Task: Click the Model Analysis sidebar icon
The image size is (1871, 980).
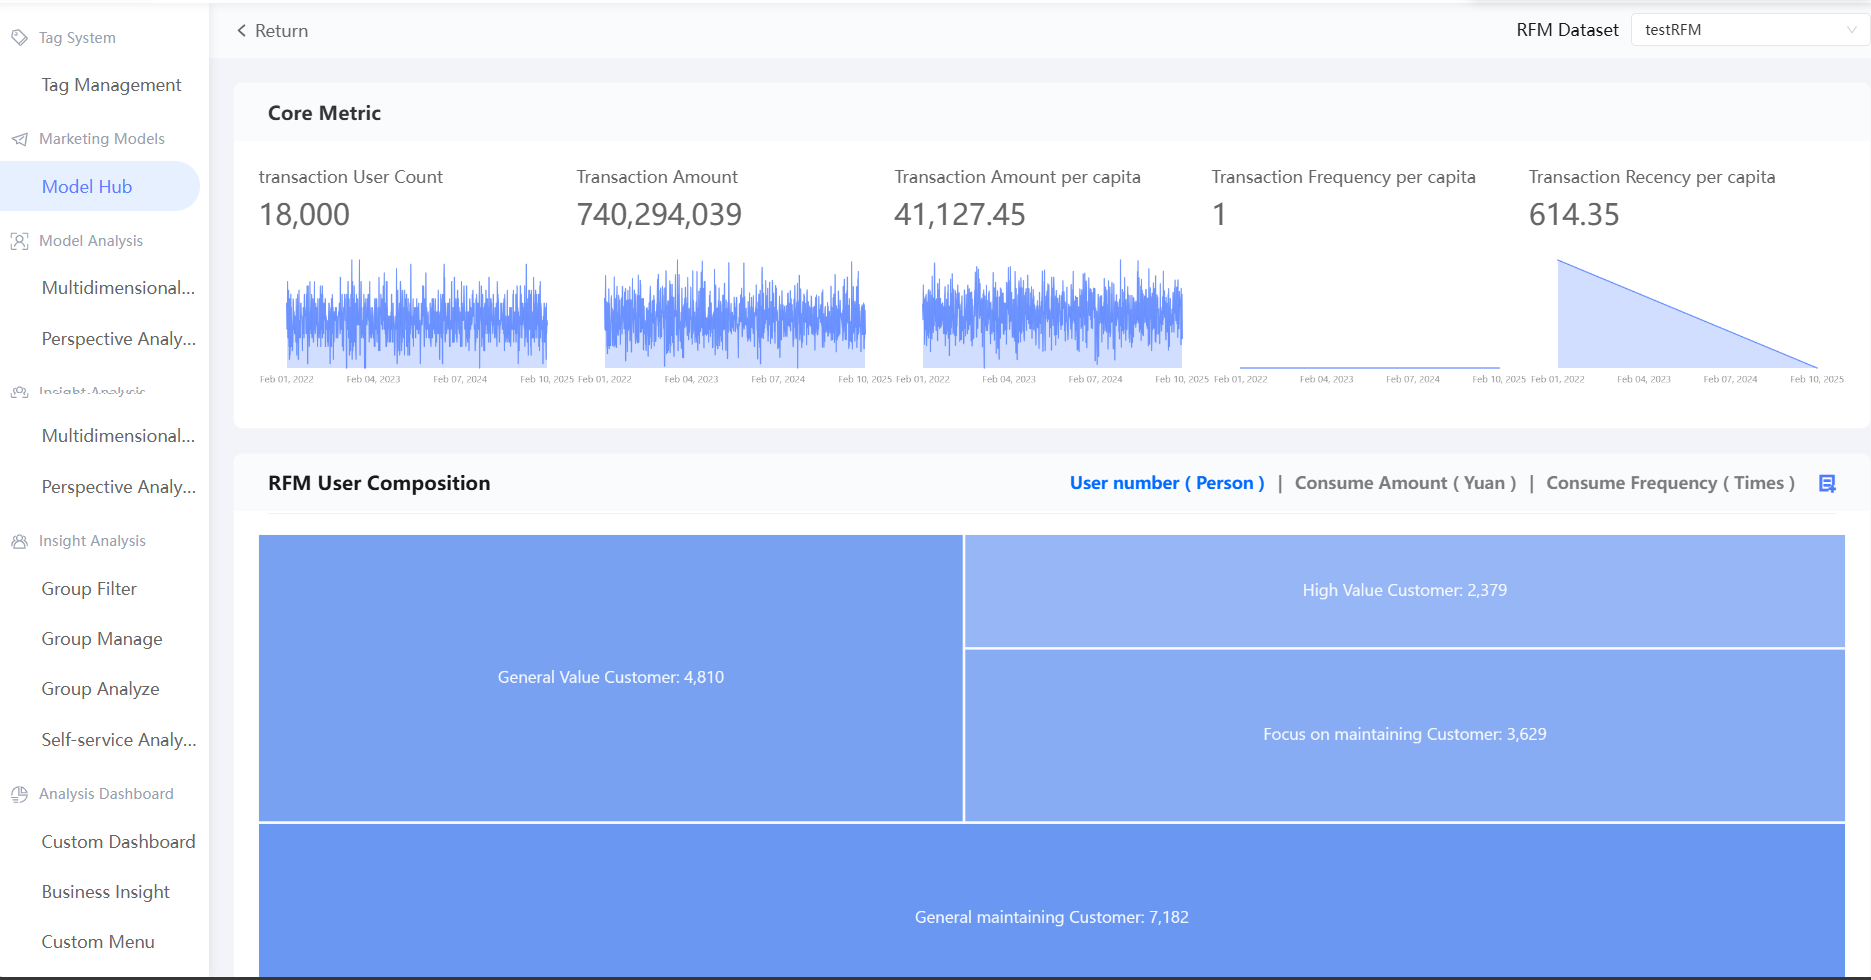Action: [x=19, y=241]
